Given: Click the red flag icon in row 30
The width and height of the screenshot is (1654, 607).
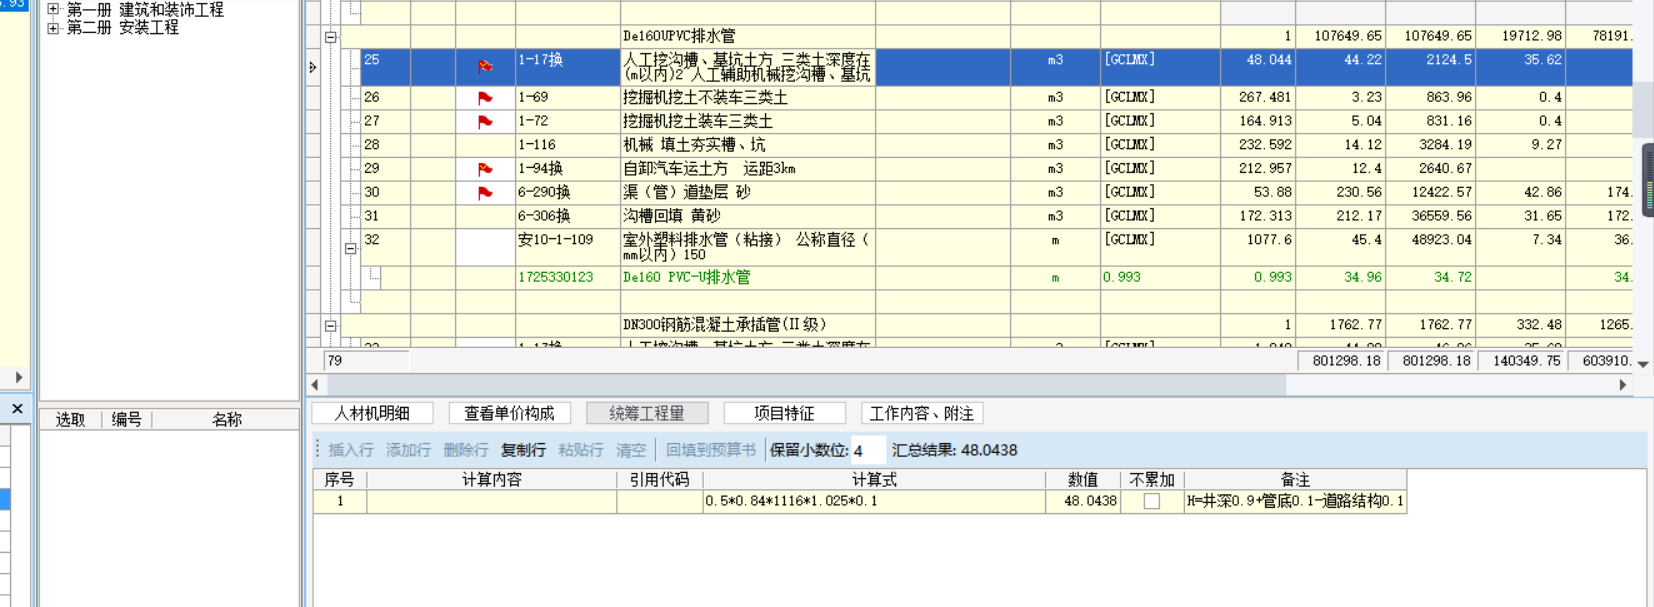Looking at the screenshot, I should (485, 193).
